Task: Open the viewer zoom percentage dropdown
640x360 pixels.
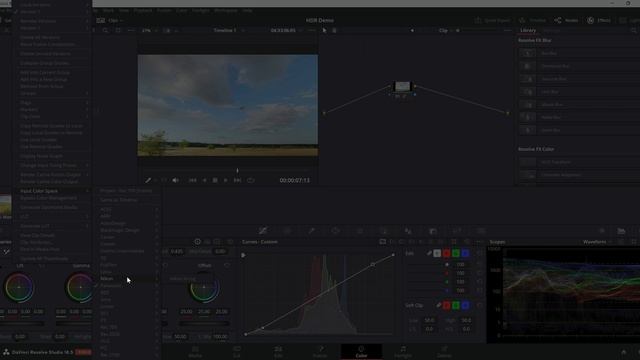Action: click(149, 30)
